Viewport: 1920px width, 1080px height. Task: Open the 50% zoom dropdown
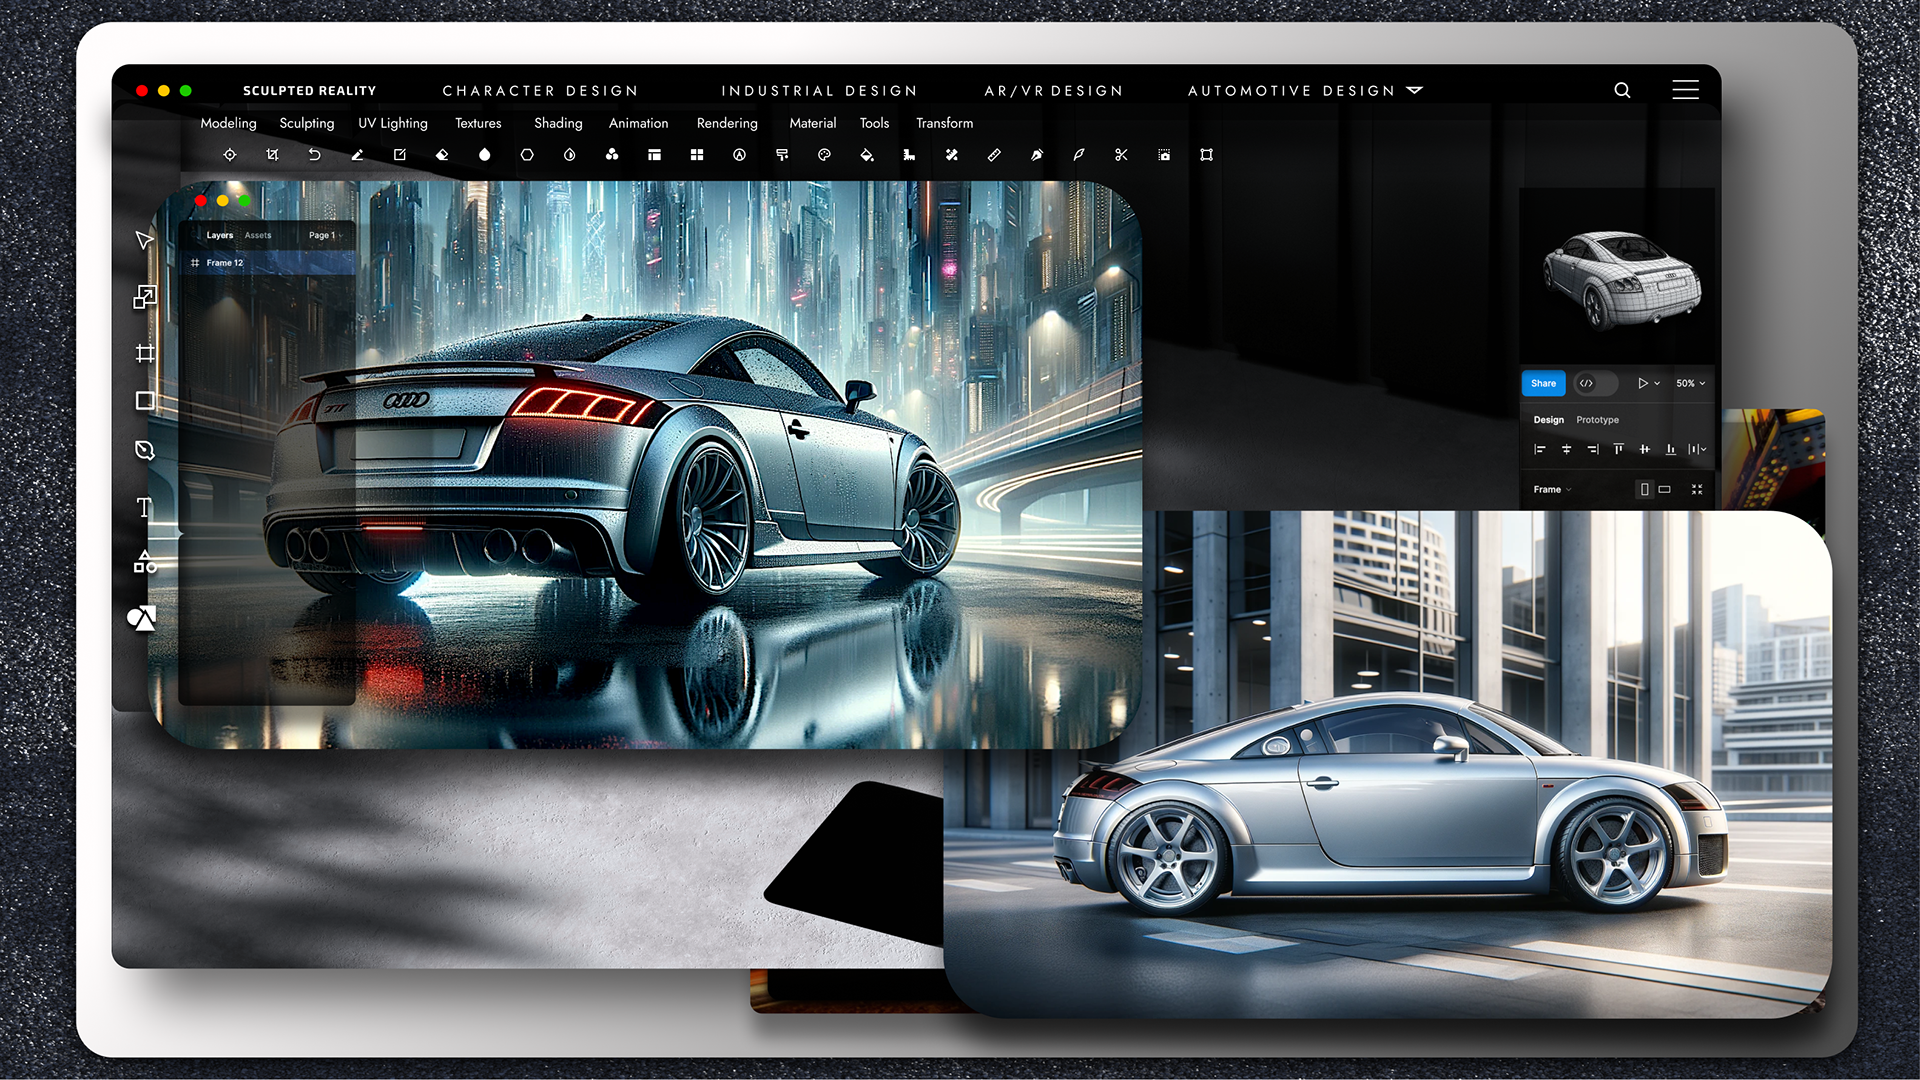click(1690, 383)
